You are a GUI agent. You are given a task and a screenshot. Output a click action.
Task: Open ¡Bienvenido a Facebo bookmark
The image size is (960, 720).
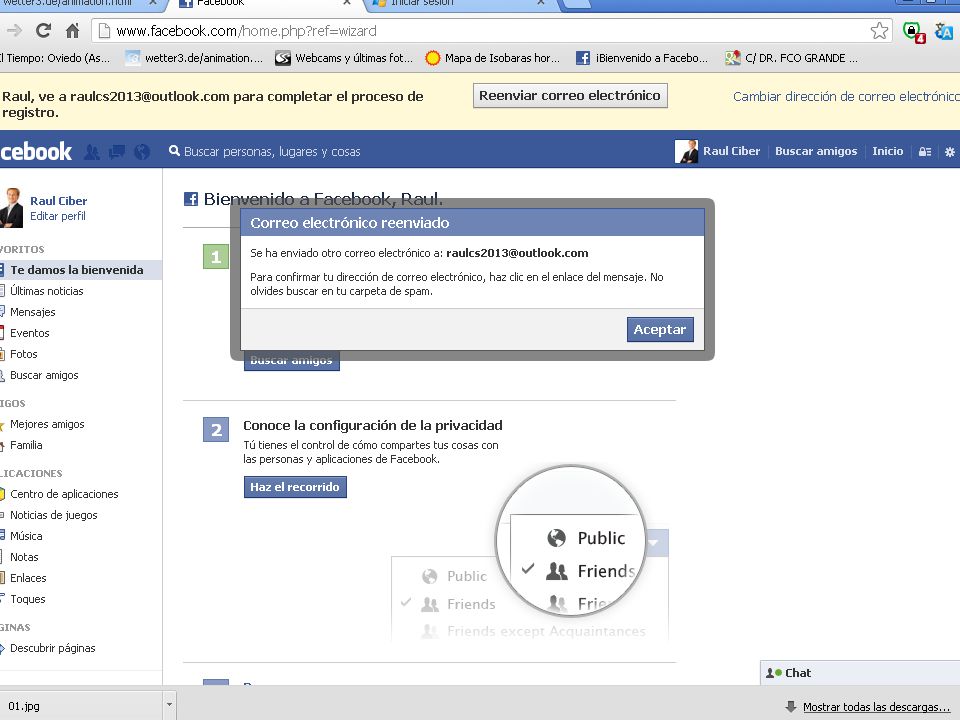tap(642, 58)
